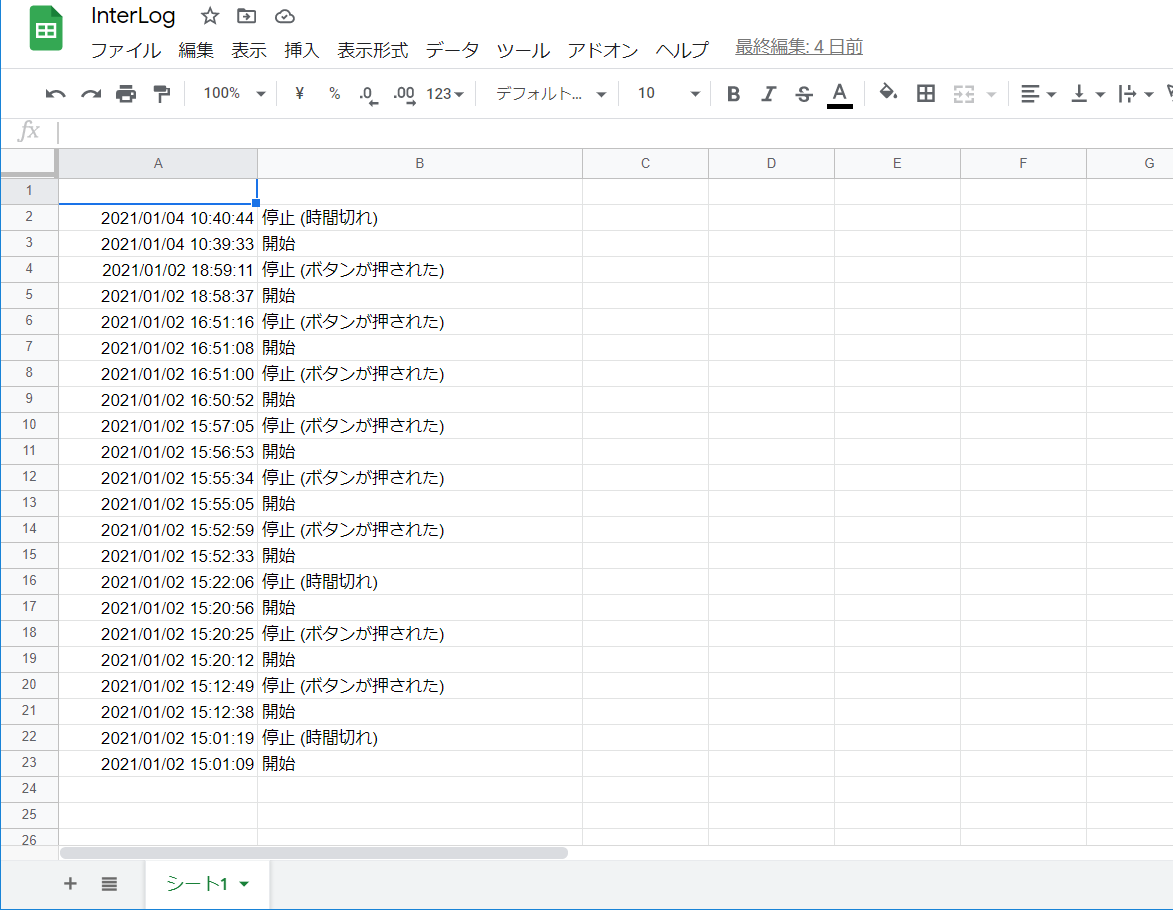Open the 100% zoom dropdown
Screen dimensions: 1173x910
pos(234,93)
